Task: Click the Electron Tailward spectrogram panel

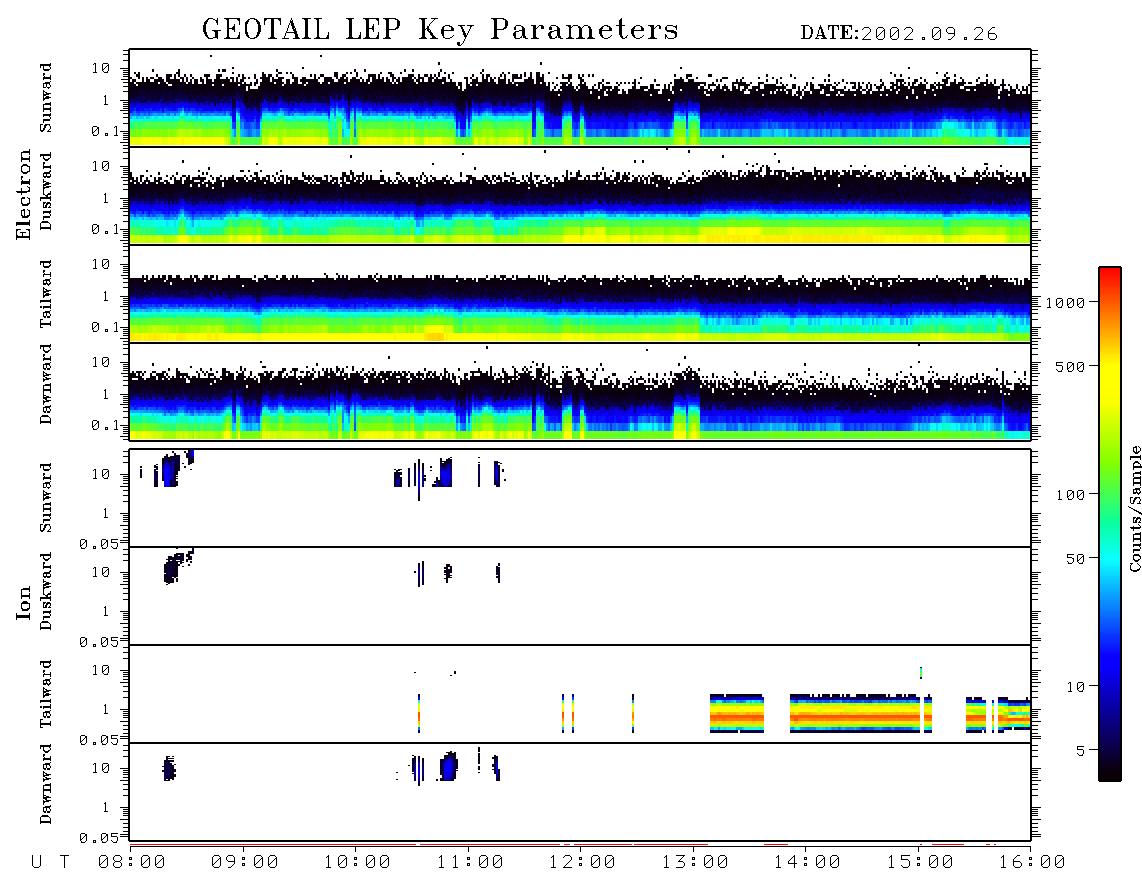Action: (x=580, y=294)
